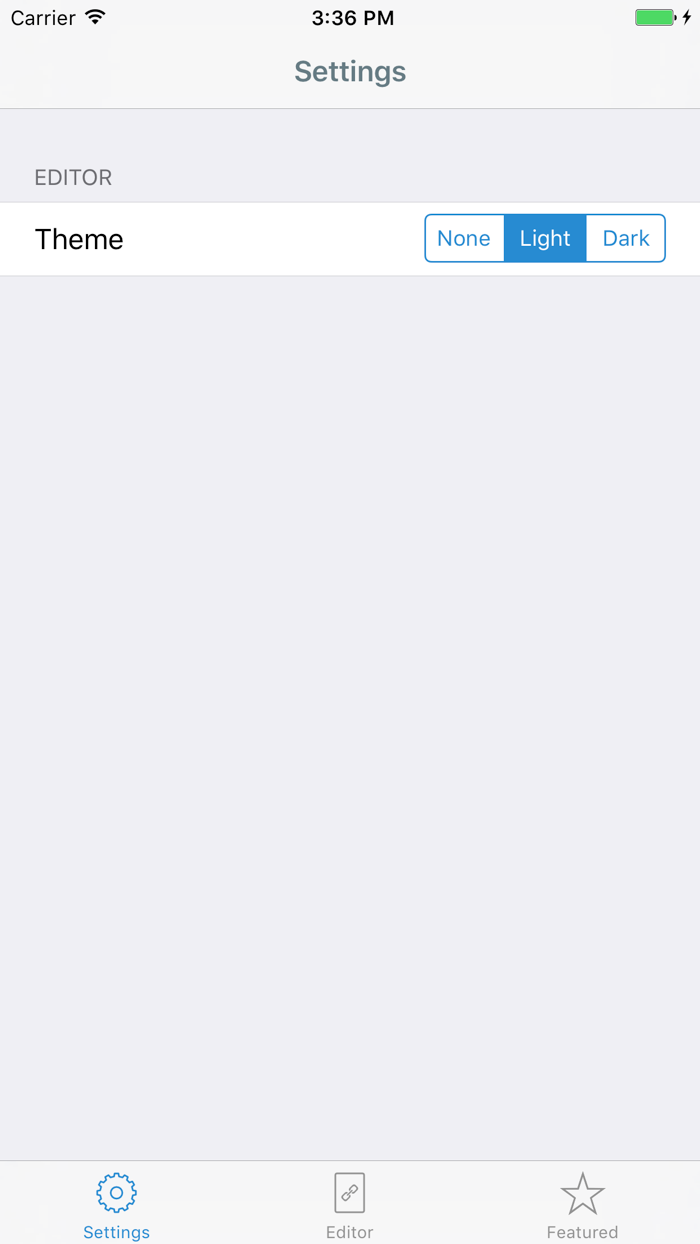Click the gray strip above the EDITOR header
The height and width of the screenshot is (1244, 700).
click(350, 135)
